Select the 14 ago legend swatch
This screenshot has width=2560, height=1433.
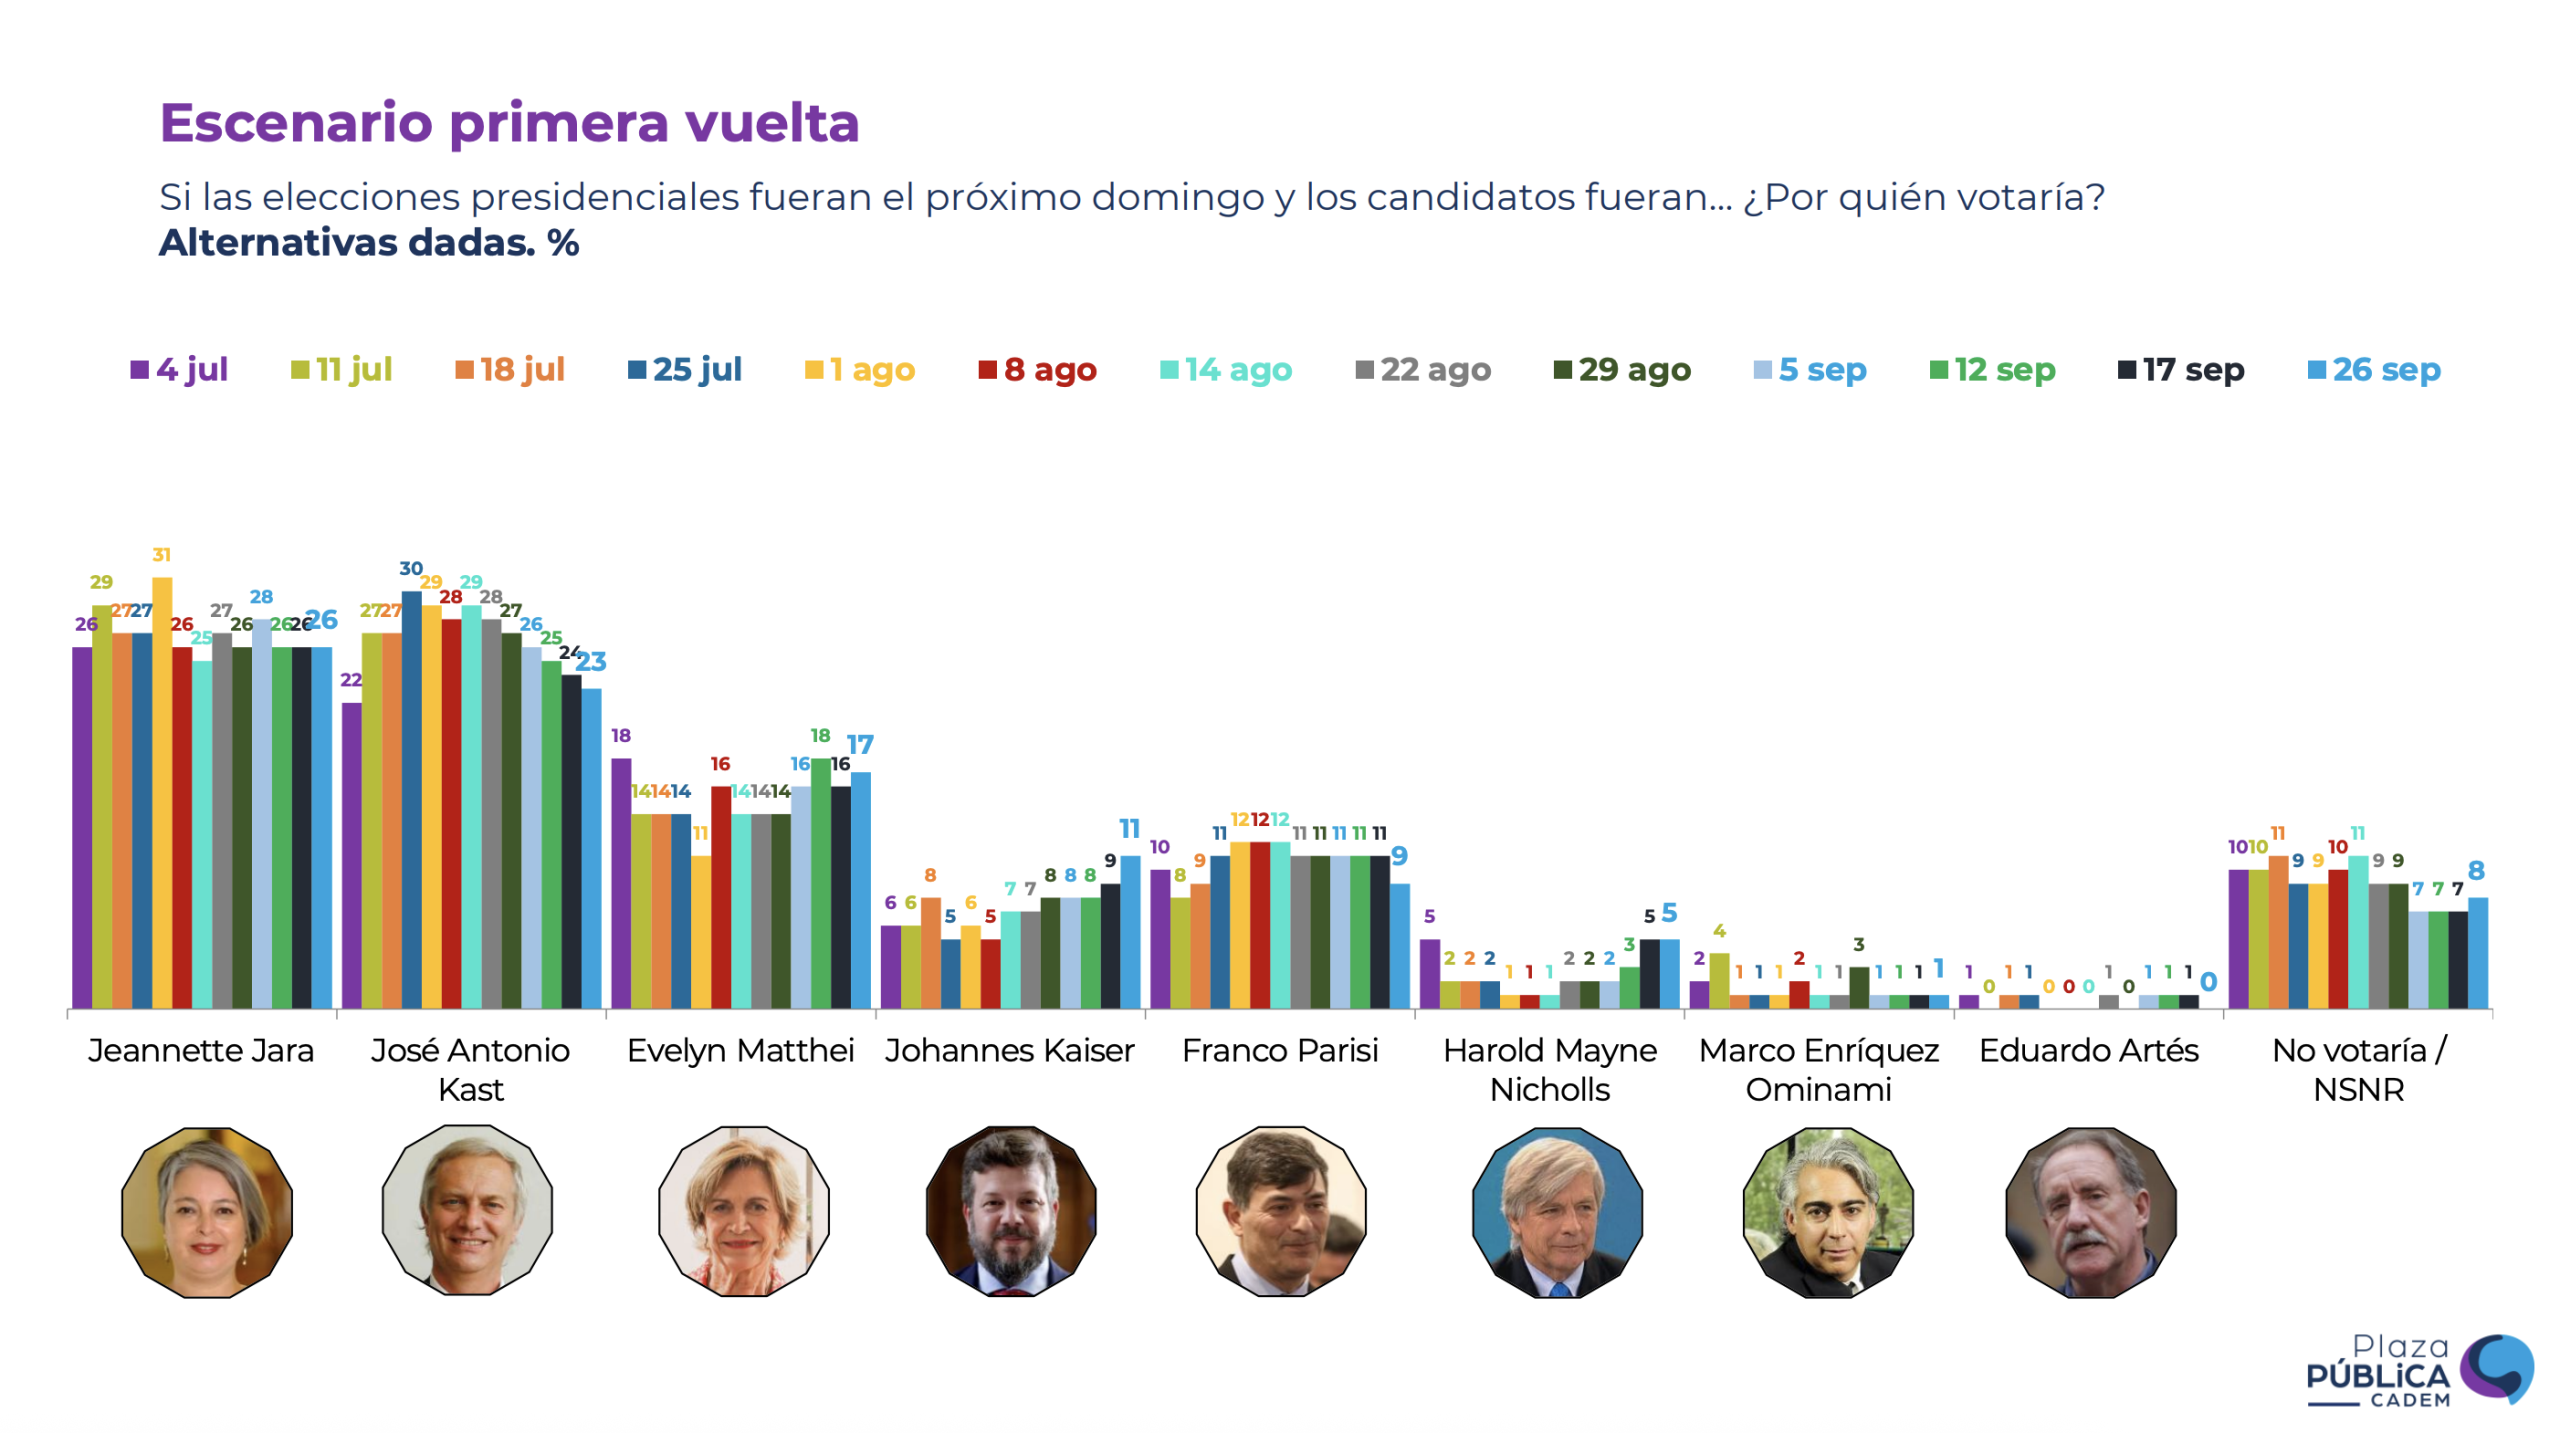pyautogui.click(x=1168, y=369)
